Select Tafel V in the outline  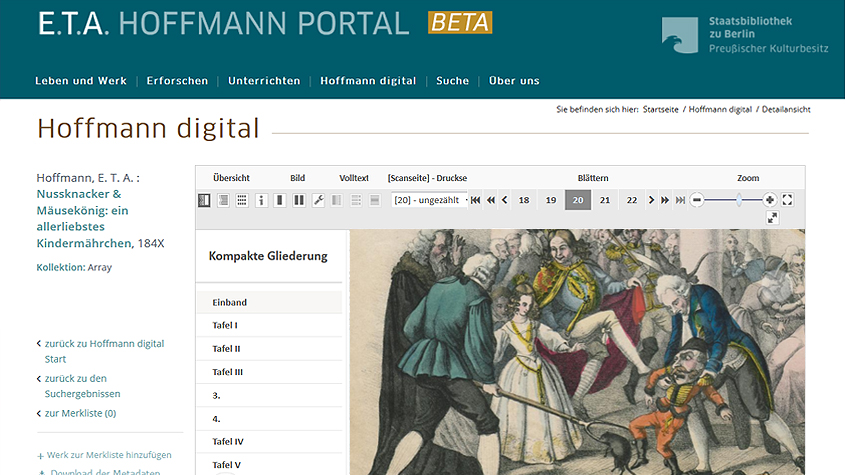click(269, 464)
